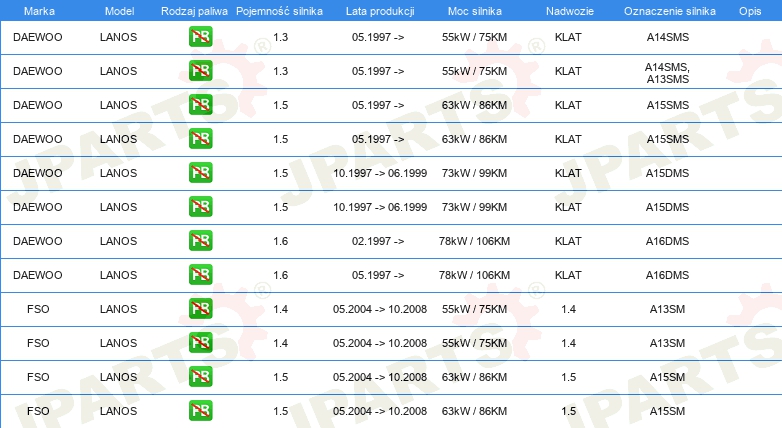Image resolution: width=782 pixels, height=428 pixels.
Task: Click the 'A14SMS, A13SMS' engine code cell
Action: coord(667,73)
